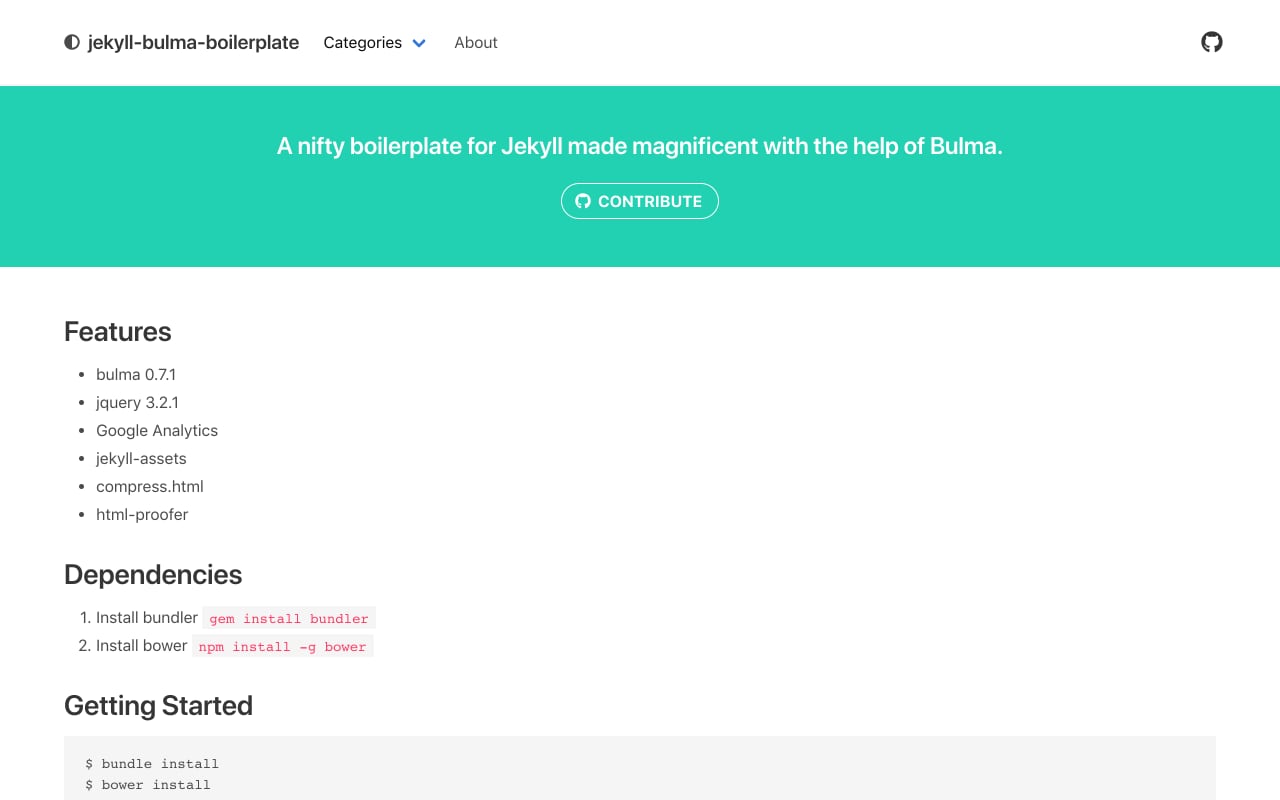The width and height of the screenshot is (1280, 800).
Task: Click the bundle install line in the code block
Action: click(151, 763)
